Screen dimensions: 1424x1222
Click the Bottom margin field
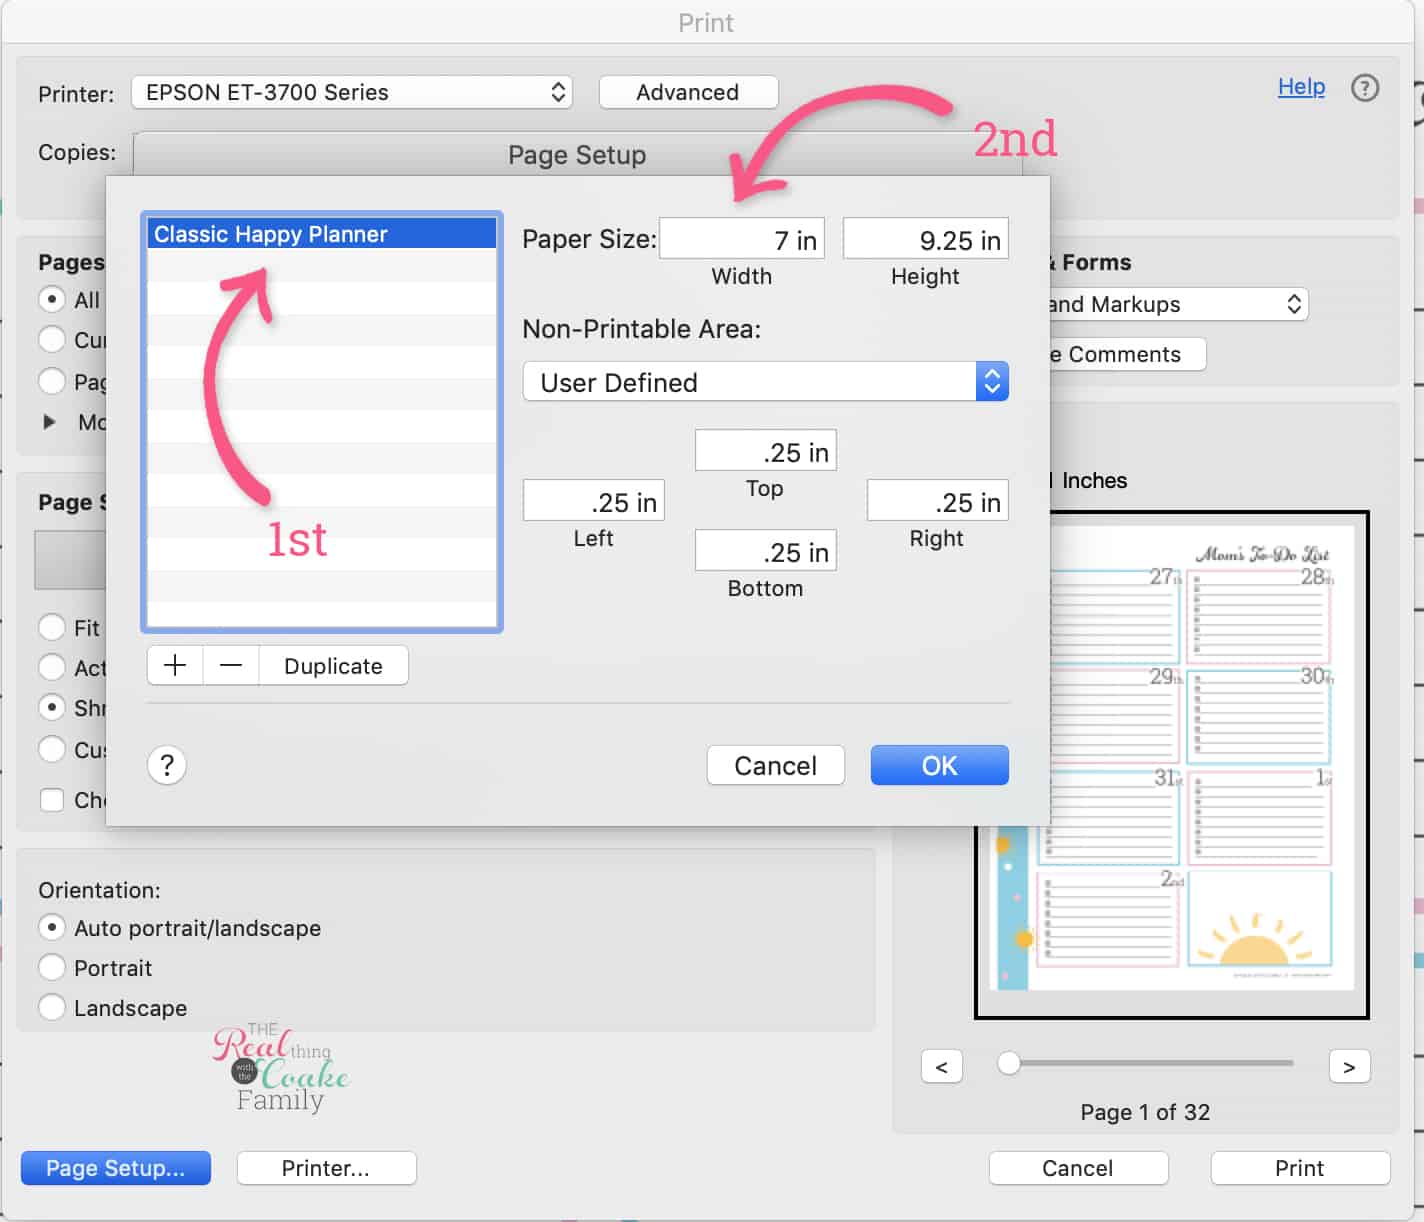point(766,552)
